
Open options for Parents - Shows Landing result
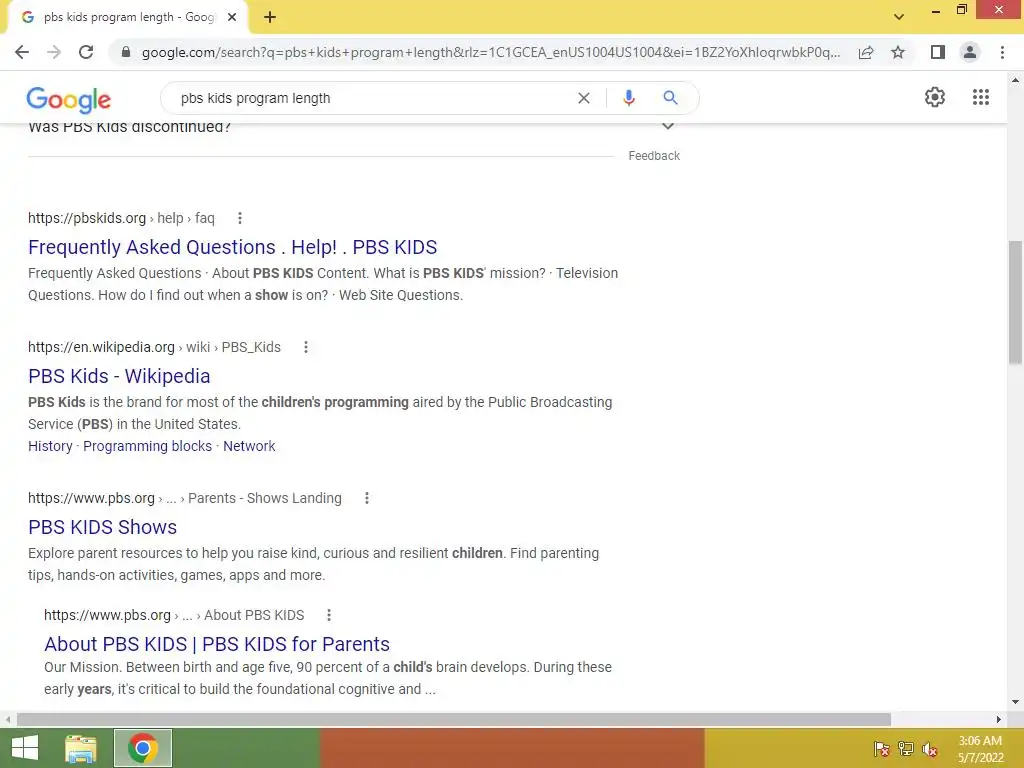[x=367, y=498]
